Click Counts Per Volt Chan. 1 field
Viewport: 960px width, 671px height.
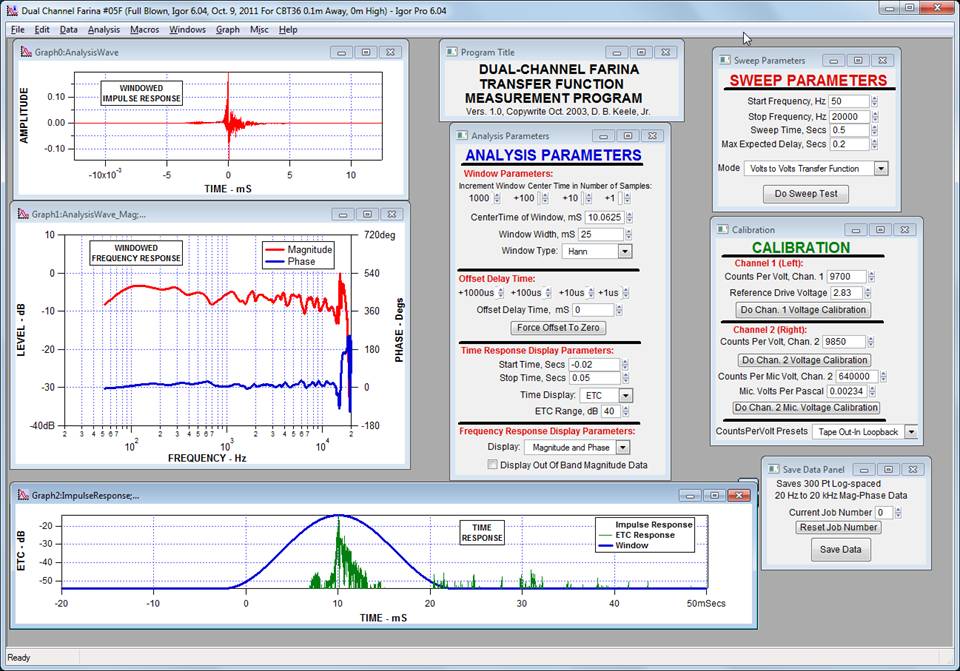click(847, 276)
